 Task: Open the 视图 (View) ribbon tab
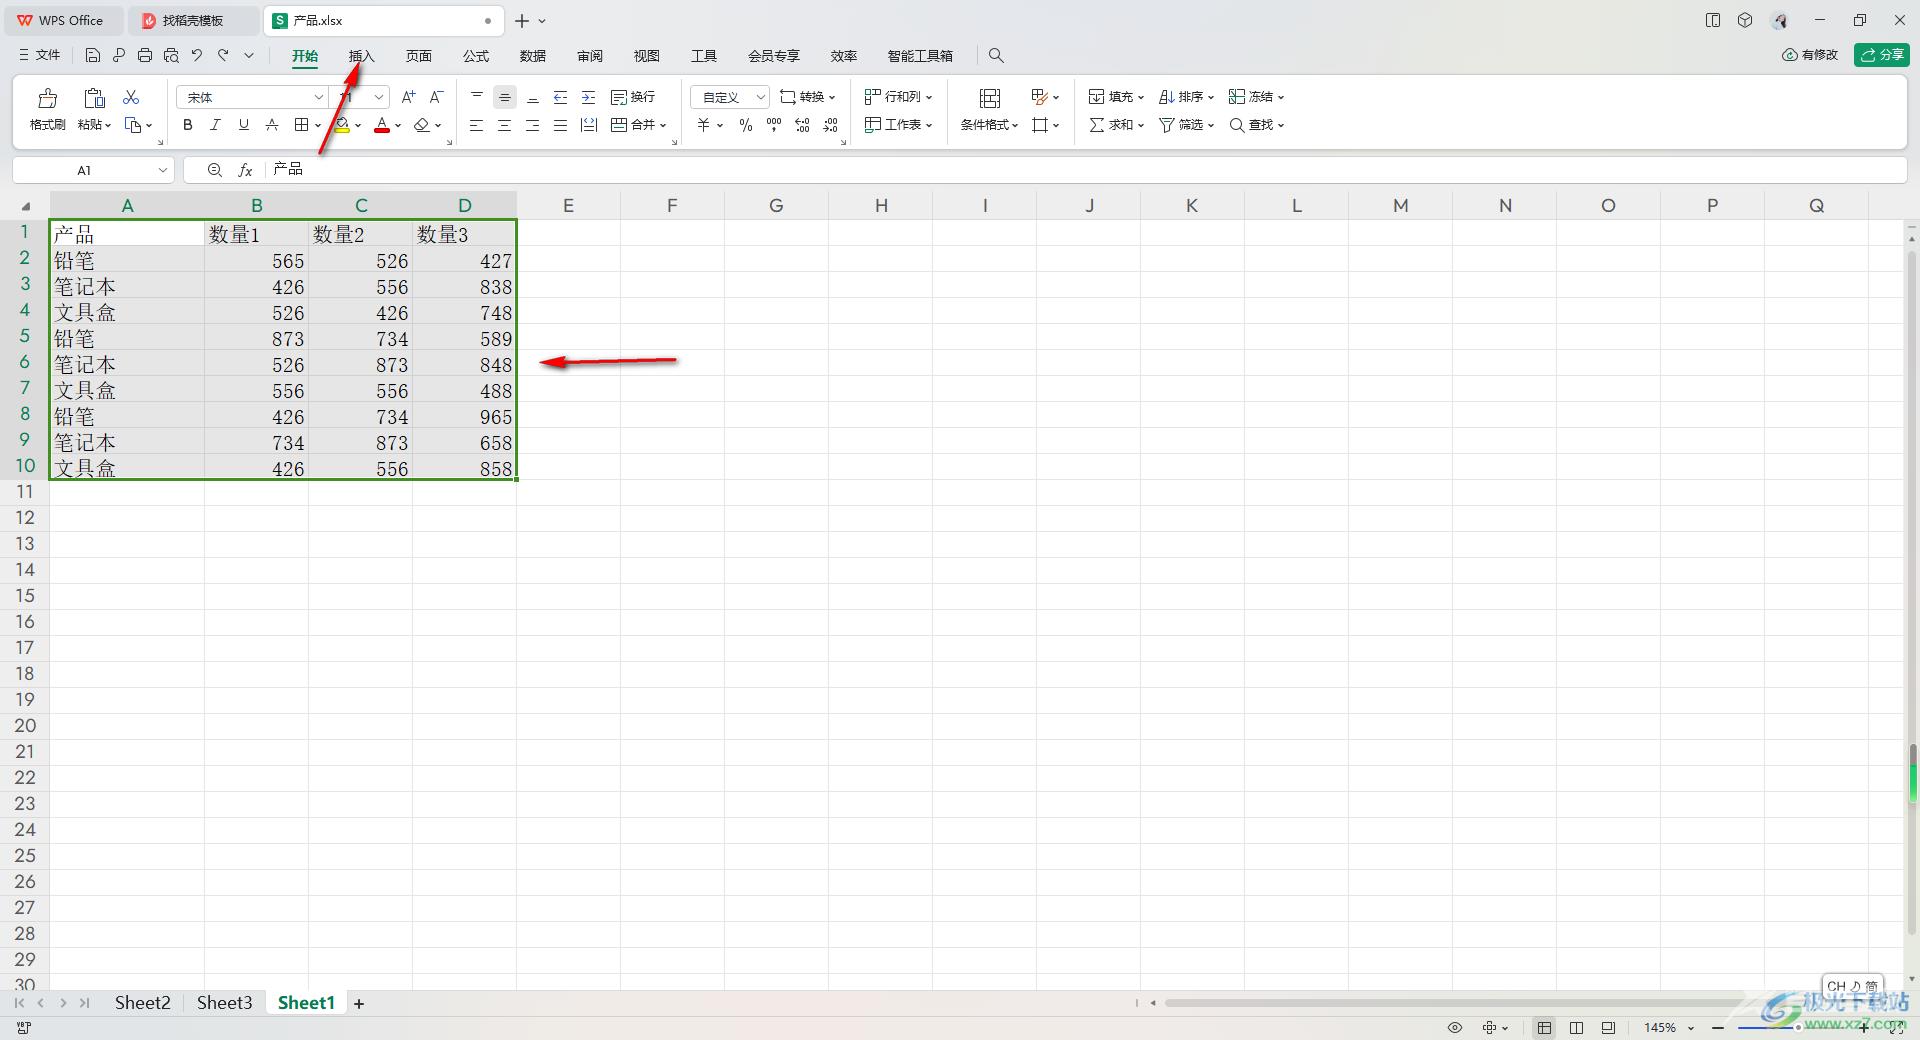point(647,56)
